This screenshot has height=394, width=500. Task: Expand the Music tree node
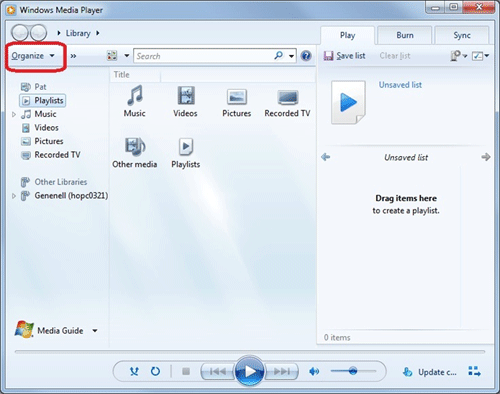point(14,114)
